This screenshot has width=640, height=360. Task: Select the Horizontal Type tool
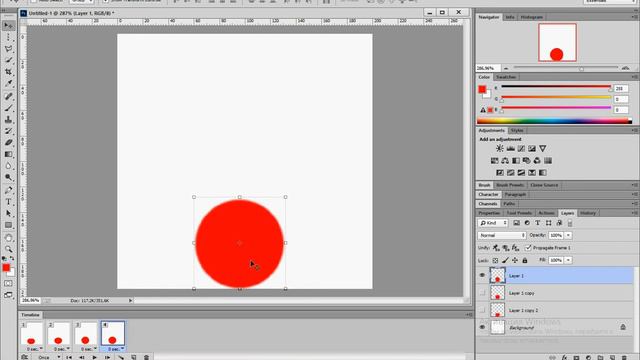click(8, 202)
